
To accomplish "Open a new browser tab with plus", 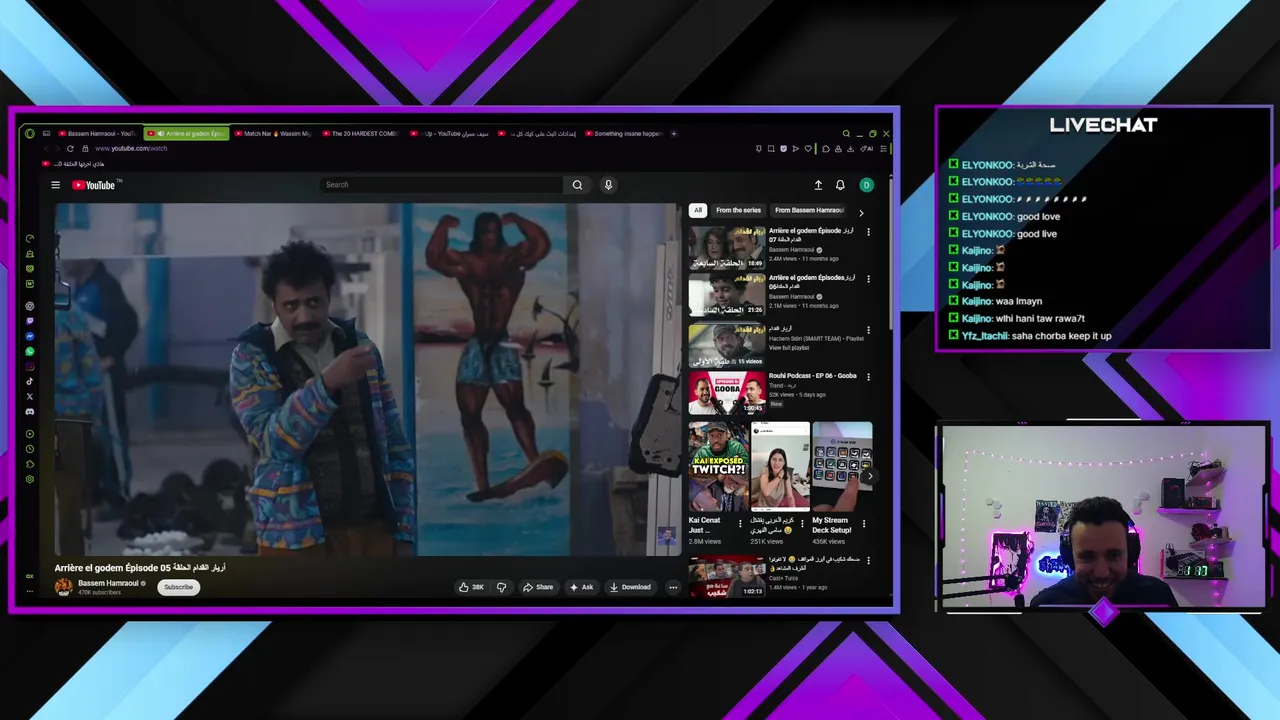I will [x=674, y=133].
